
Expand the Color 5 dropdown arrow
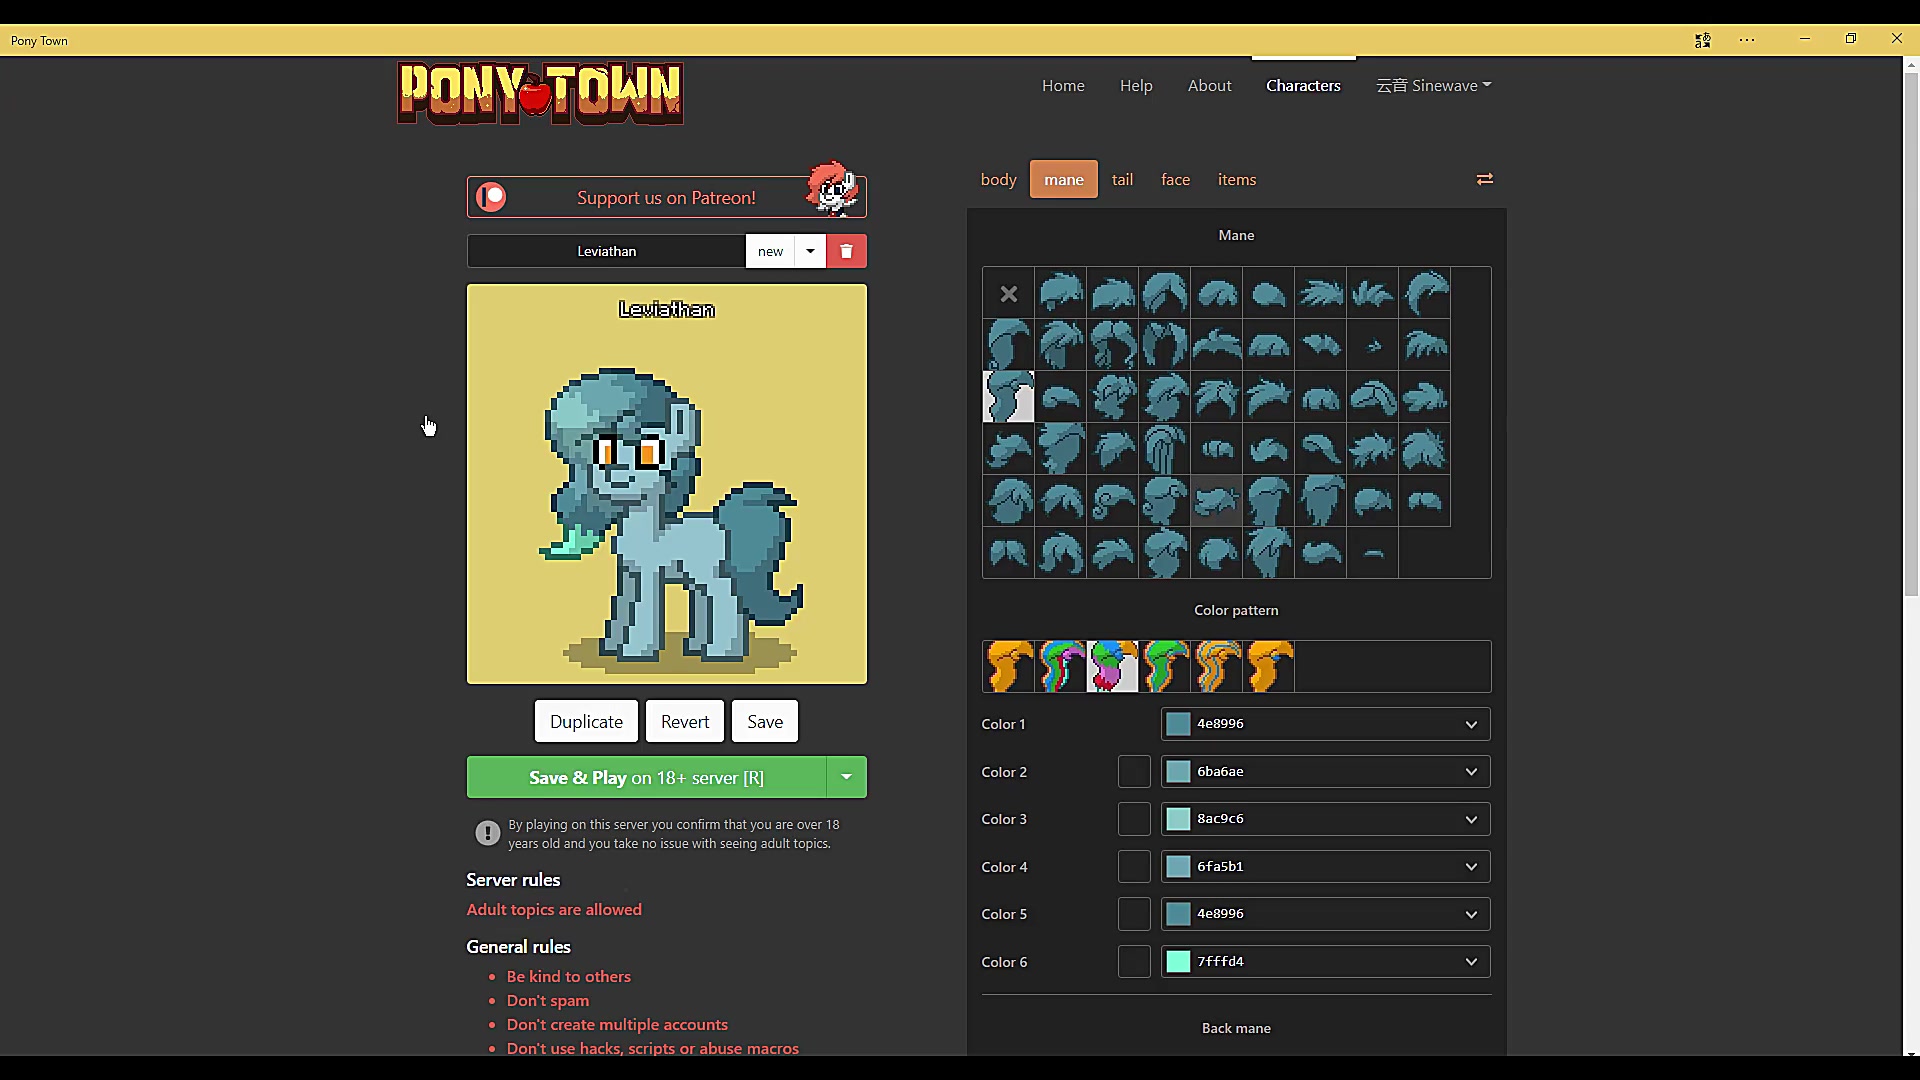click(x=1471, y=914)
